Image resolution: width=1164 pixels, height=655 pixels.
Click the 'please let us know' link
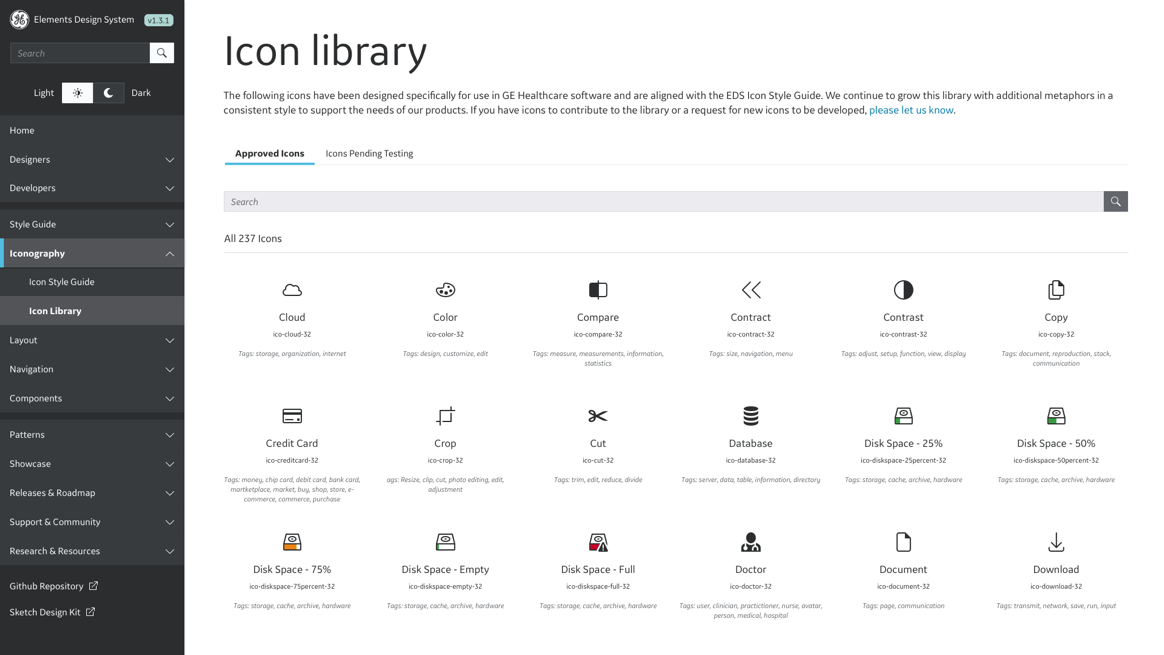click(x=911, y=110)
